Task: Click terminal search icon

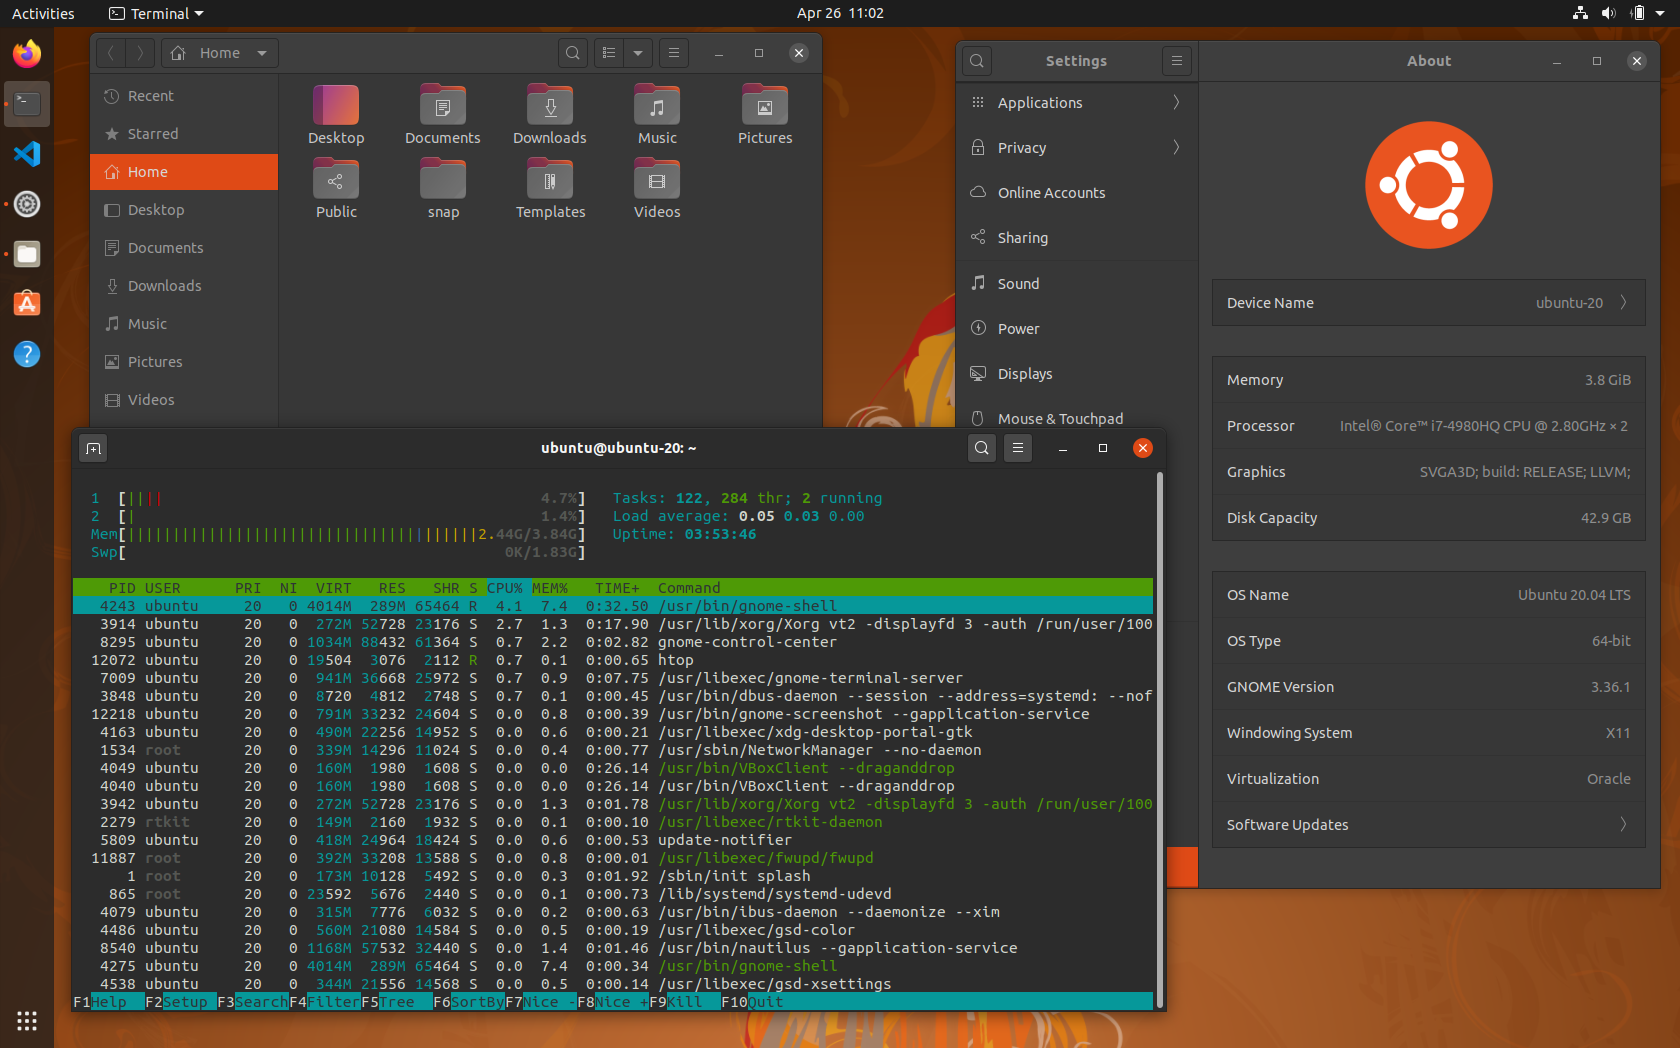Action: [x=982, y=448]
